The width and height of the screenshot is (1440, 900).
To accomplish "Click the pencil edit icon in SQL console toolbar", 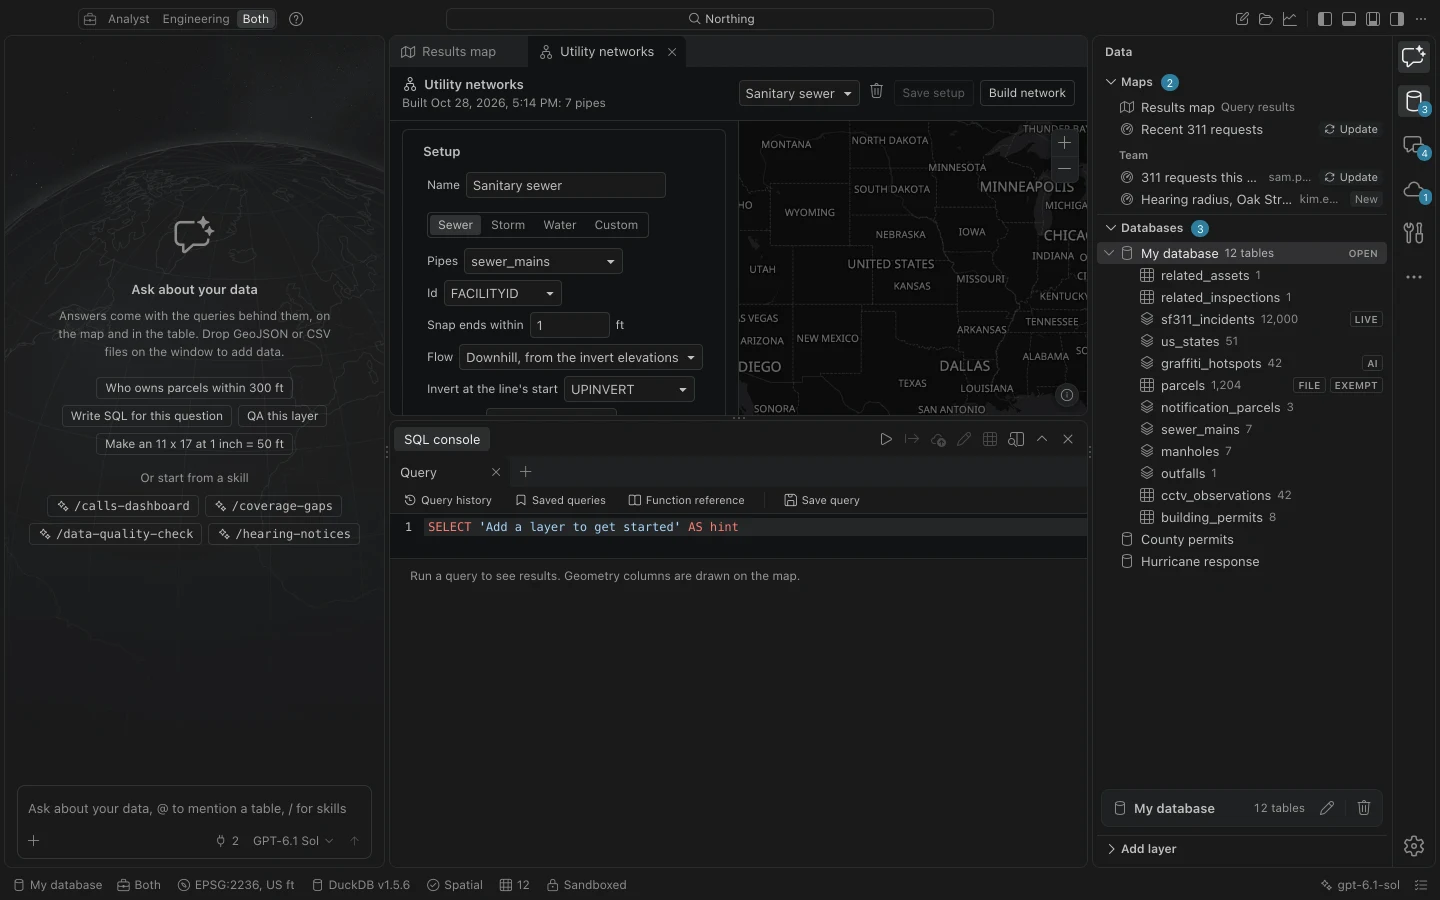I will pyautogui.click(x=964, y=439).
